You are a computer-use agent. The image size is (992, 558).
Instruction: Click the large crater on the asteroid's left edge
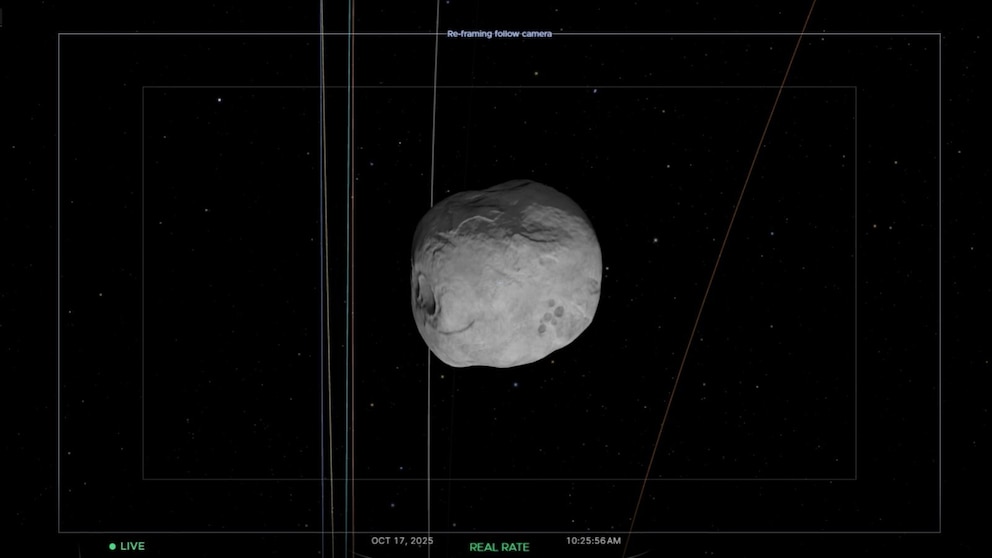(429, 298)
